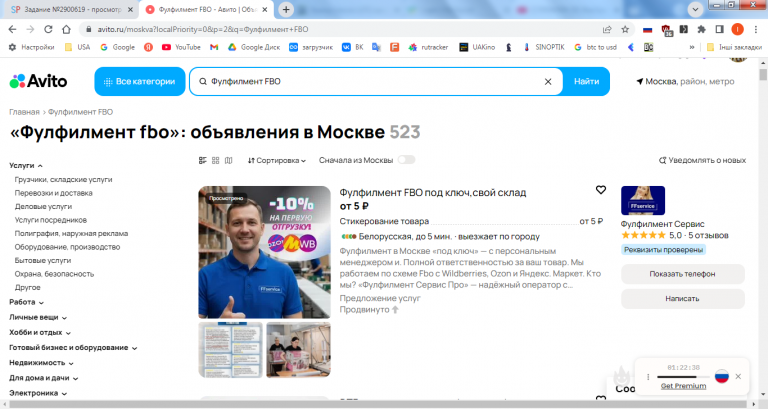Open YouTube bookmark
The image size is (768, 409).
click(x=181, y=47)
